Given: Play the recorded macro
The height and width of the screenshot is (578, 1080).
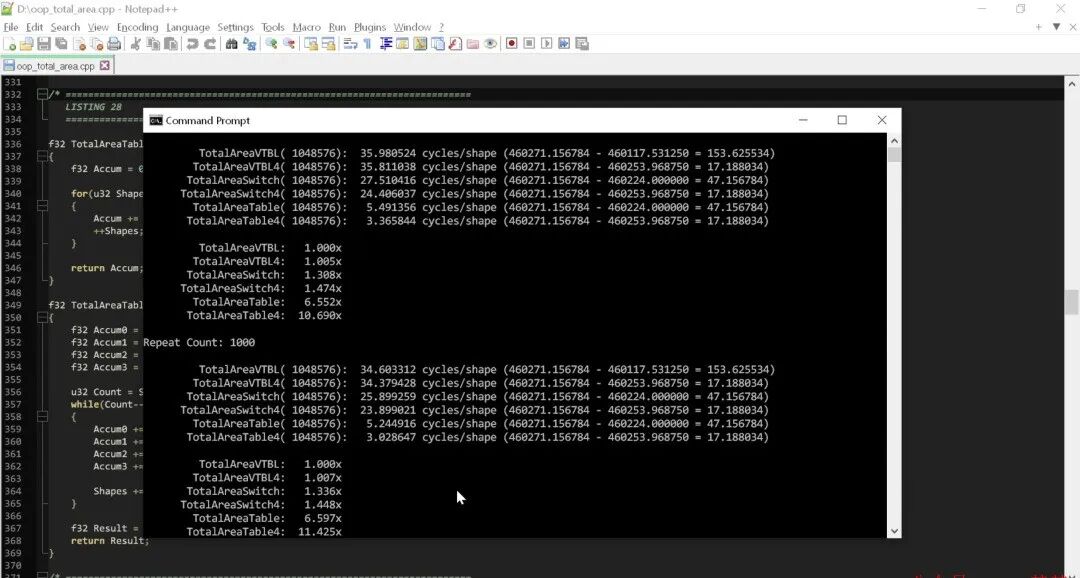Looking at the screenshot, I should (547, 43).
